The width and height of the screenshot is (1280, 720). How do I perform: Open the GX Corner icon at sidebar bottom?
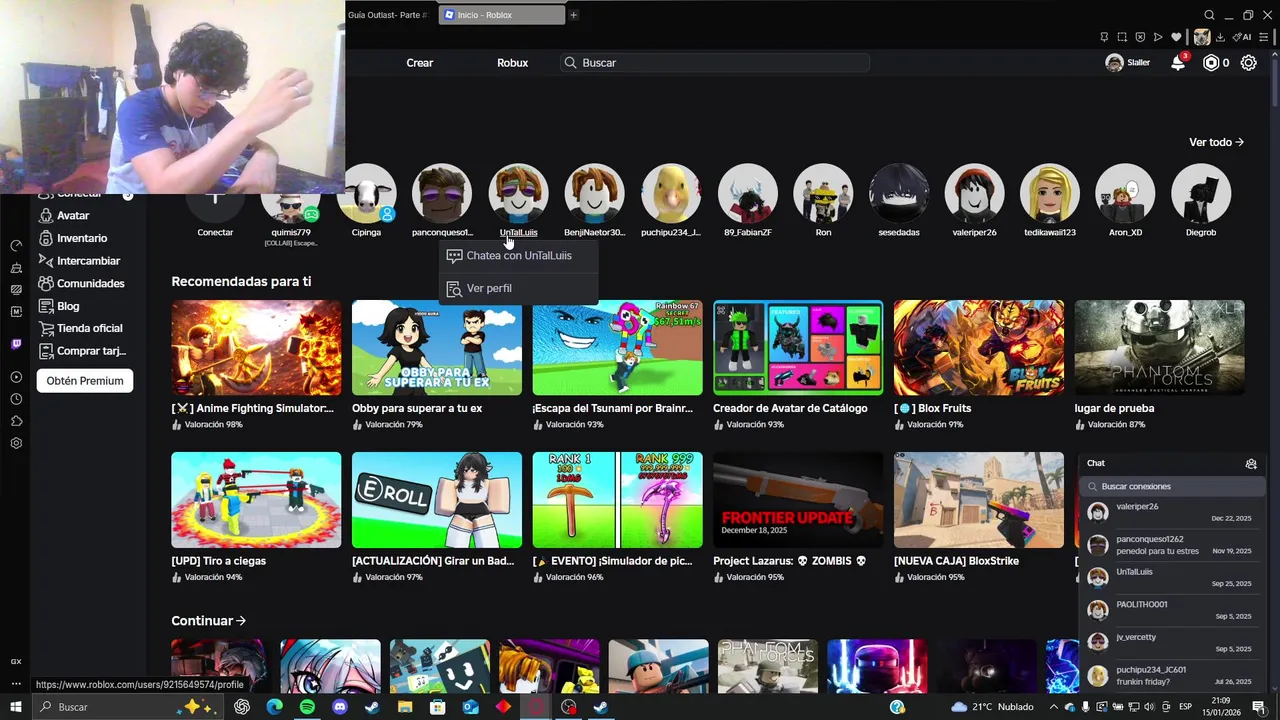coord(16,661)
